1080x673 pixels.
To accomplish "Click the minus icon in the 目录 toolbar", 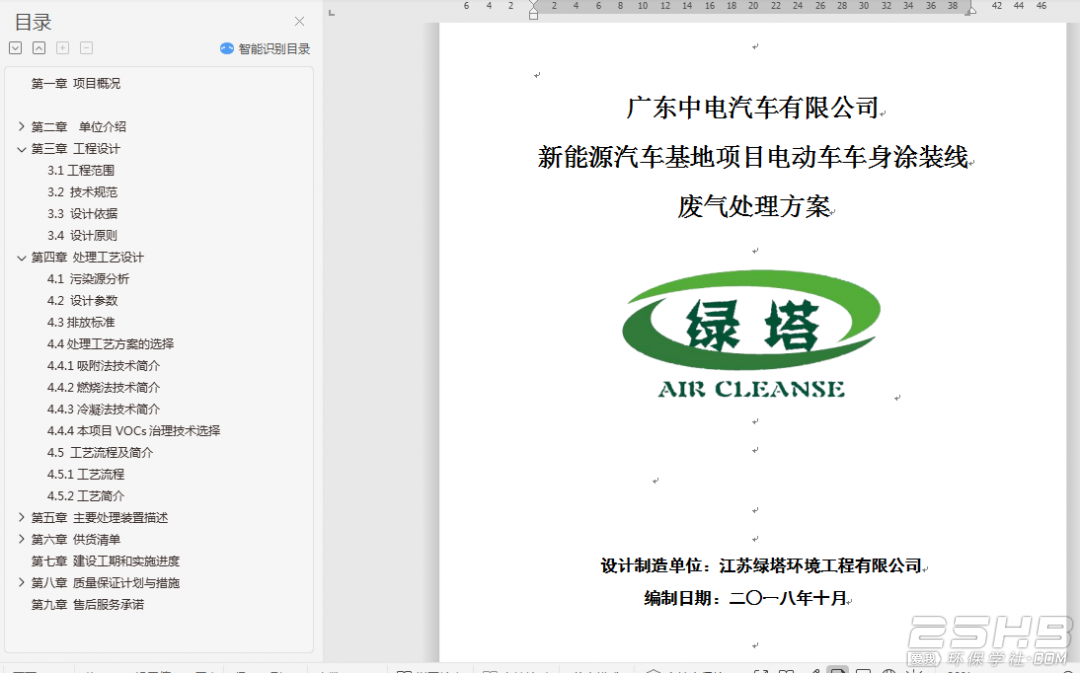I will coord(86,48).
